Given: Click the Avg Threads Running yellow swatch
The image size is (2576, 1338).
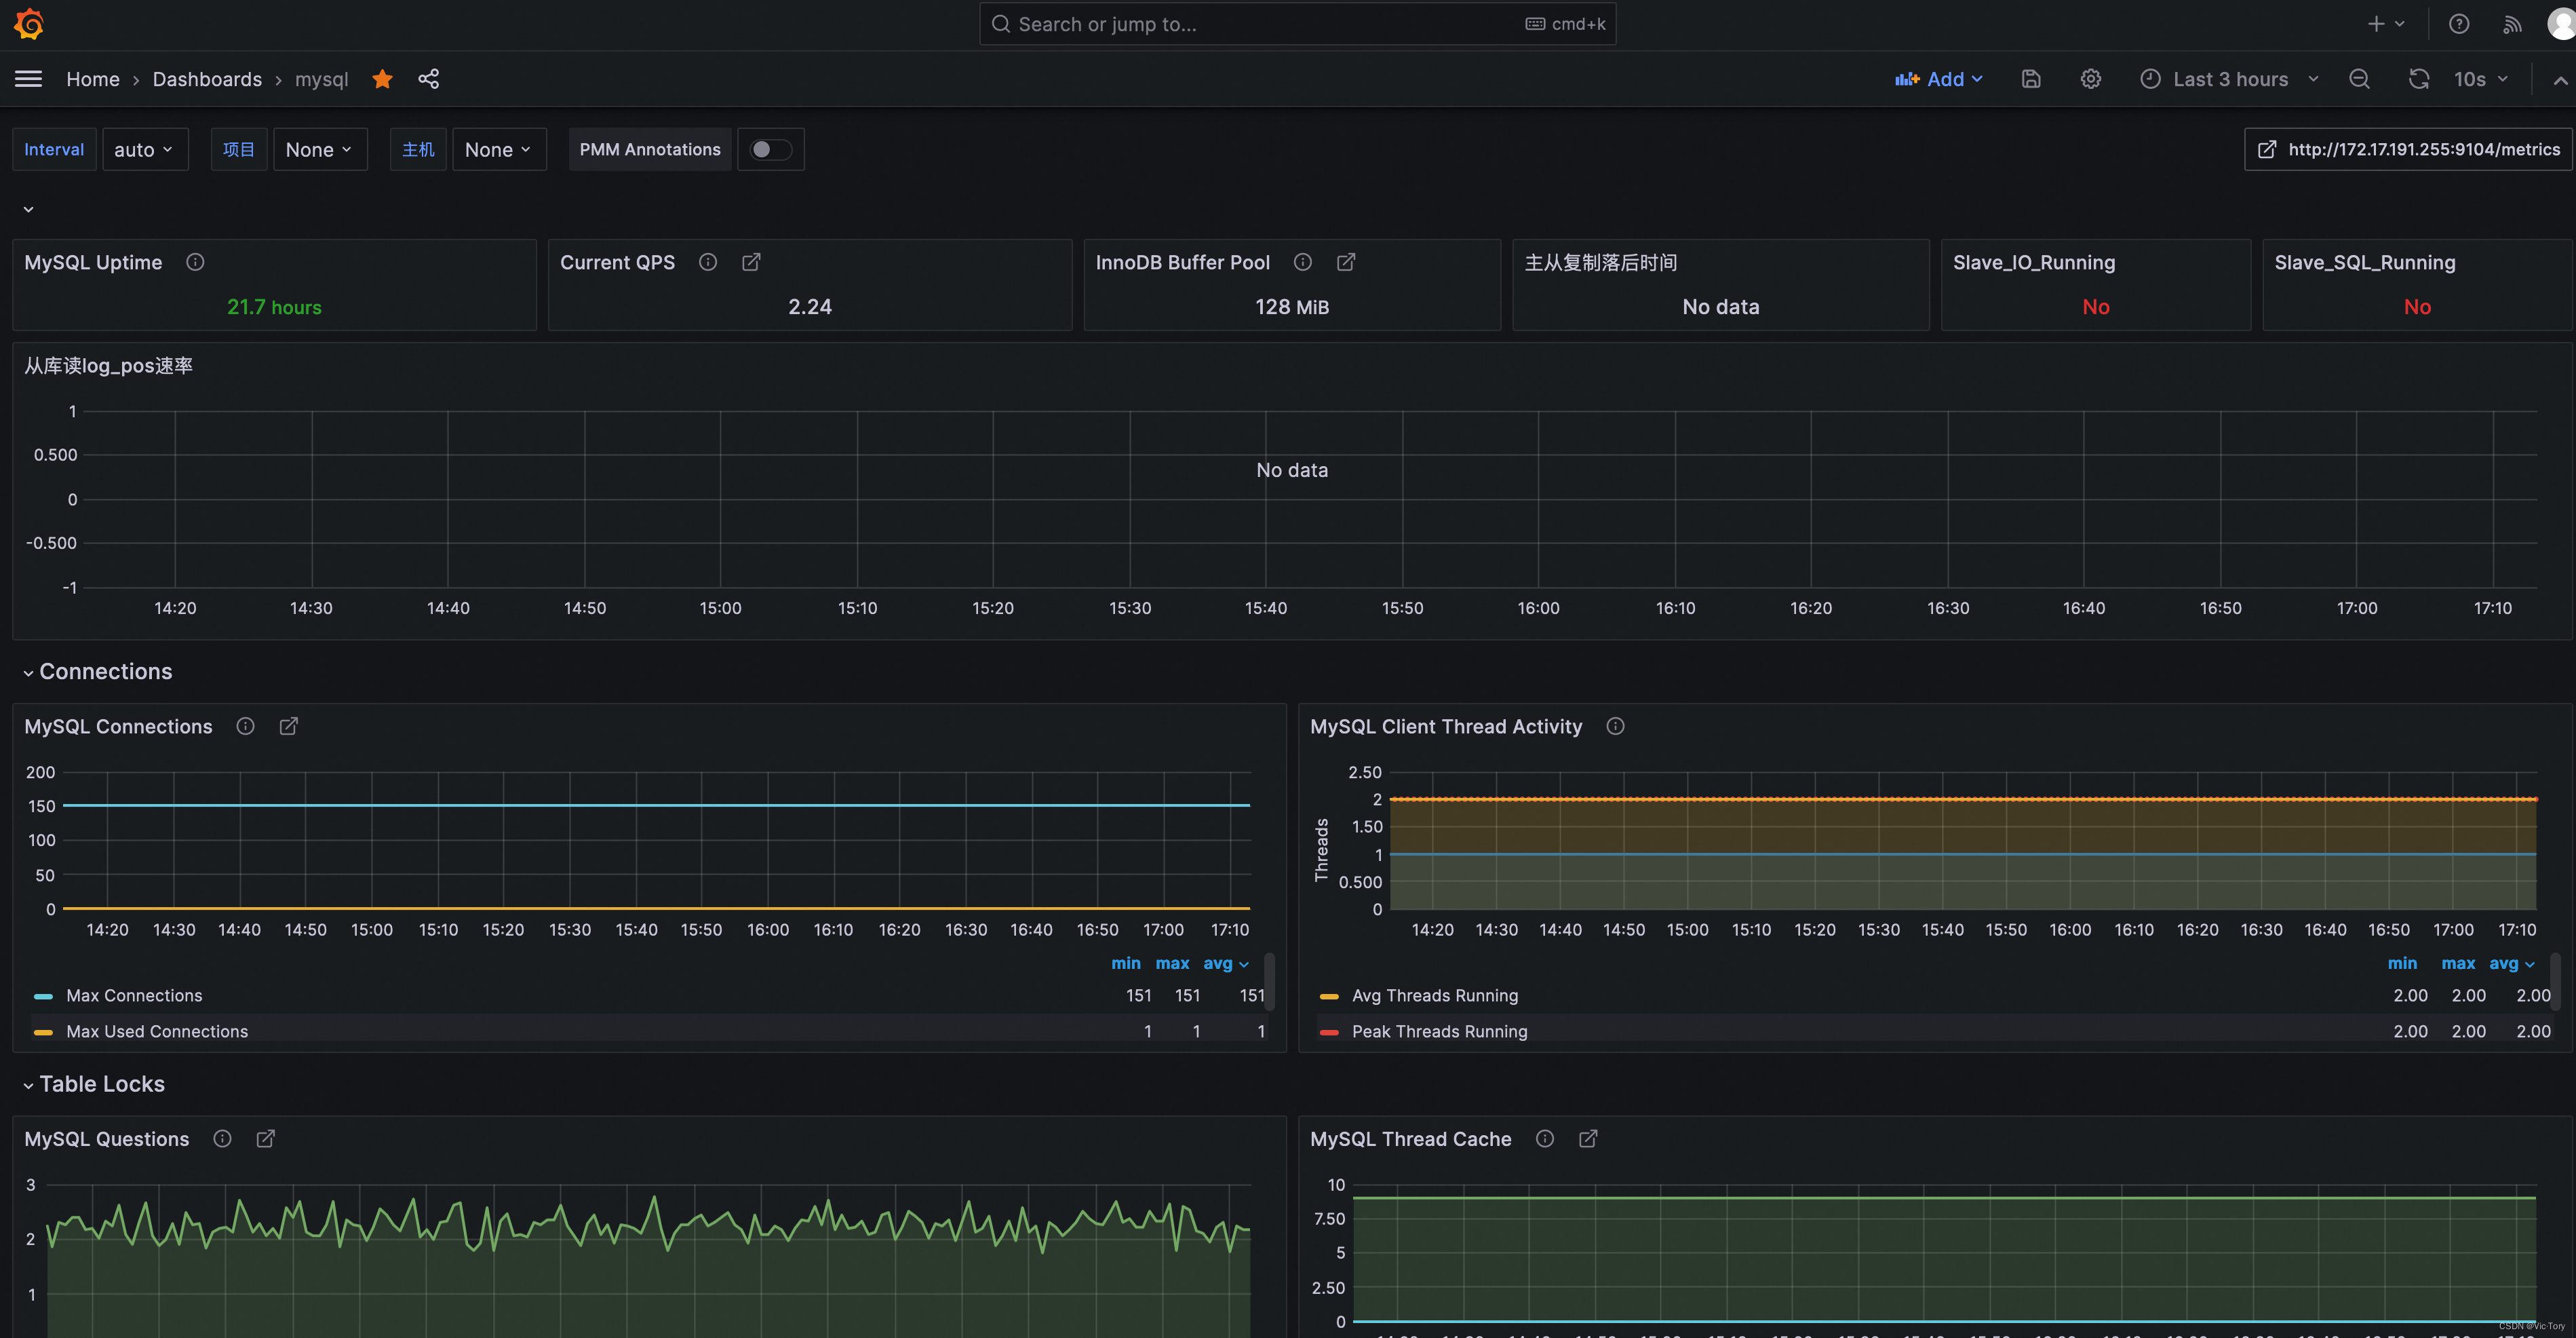Looking at the screenshot, I should click(1329, 996).
